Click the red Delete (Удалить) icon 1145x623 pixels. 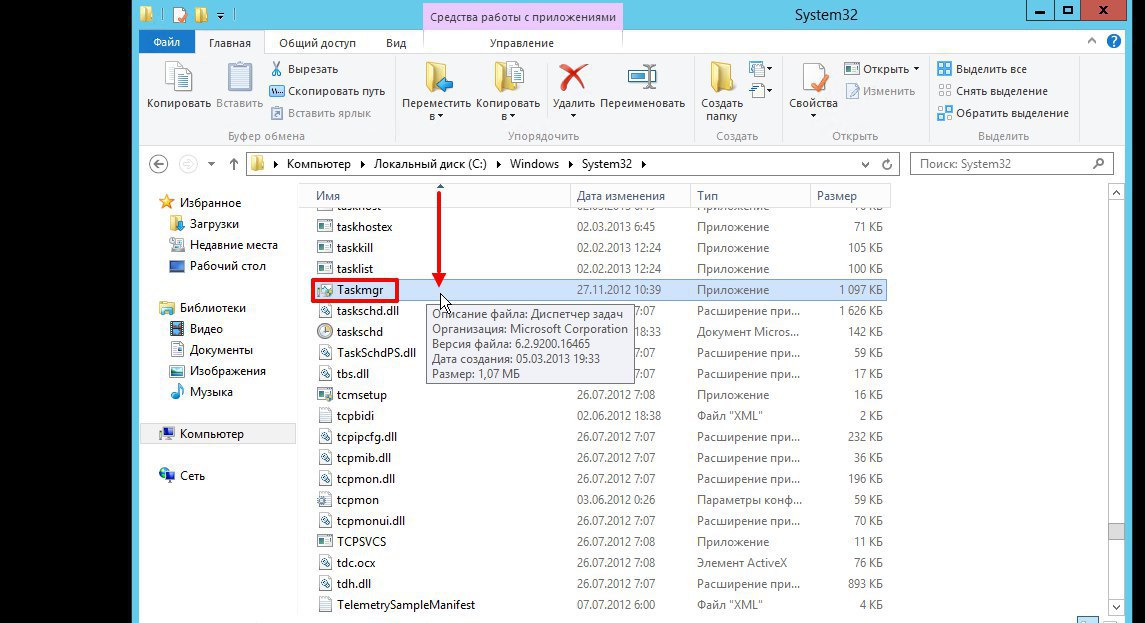click(x=573, y=78)
